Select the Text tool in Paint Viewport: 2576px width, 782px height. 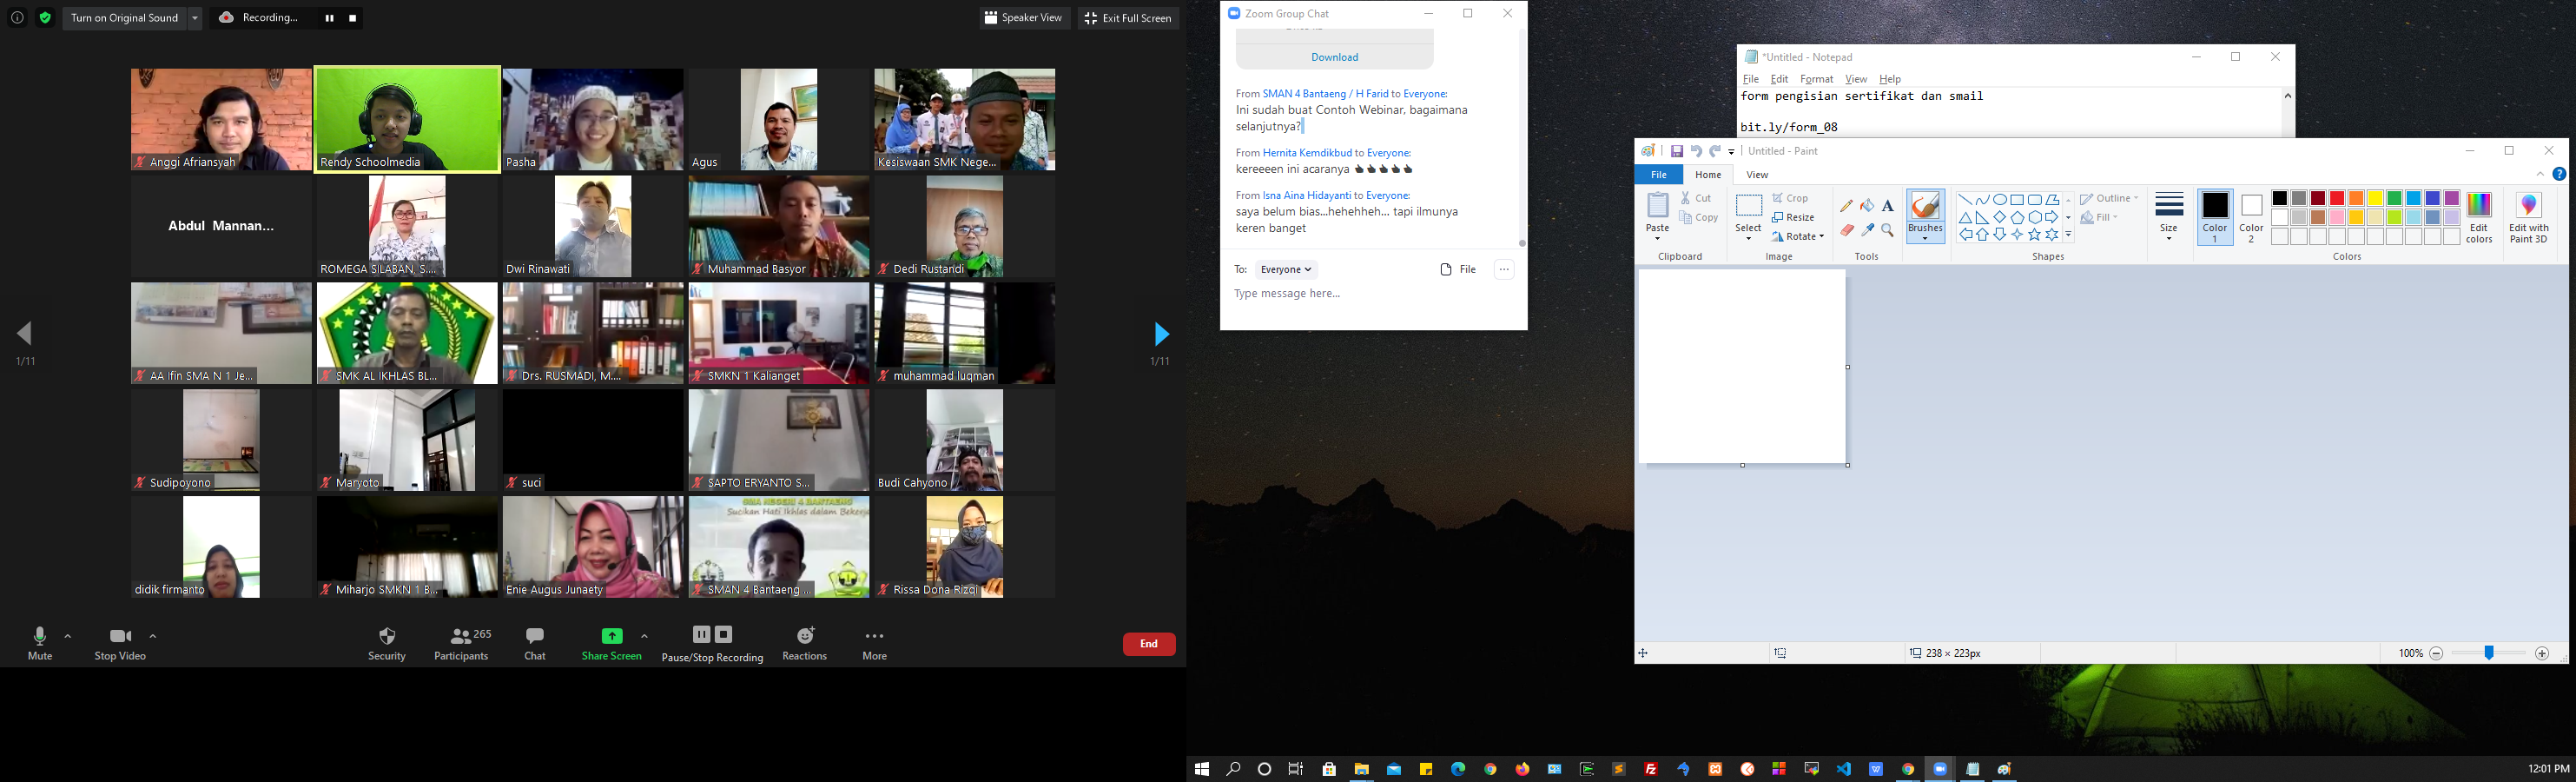tap(1888, 206)
